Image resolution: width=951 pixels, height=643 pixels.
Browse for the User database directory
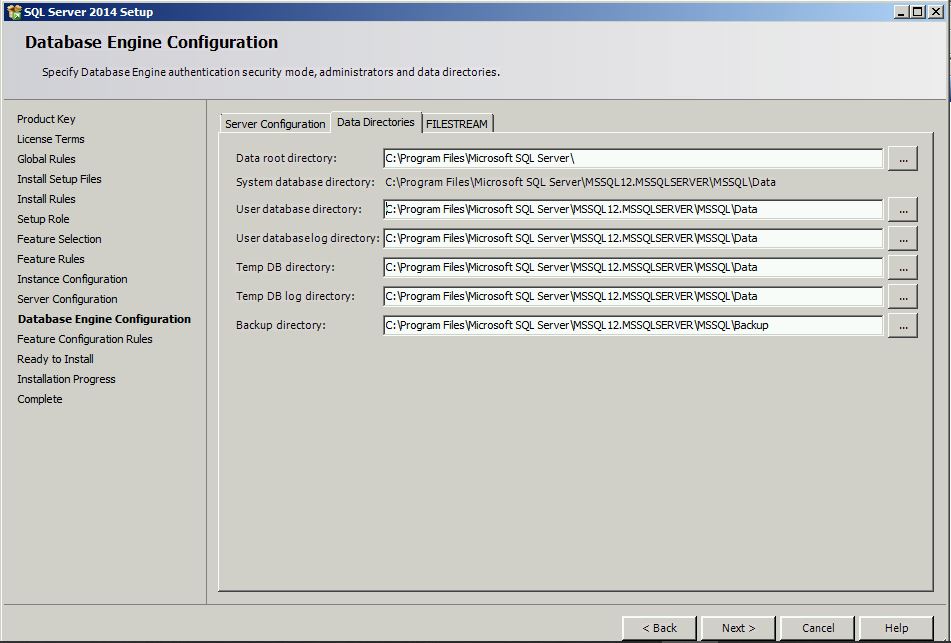pyautogui.click(x=902, y=209)
